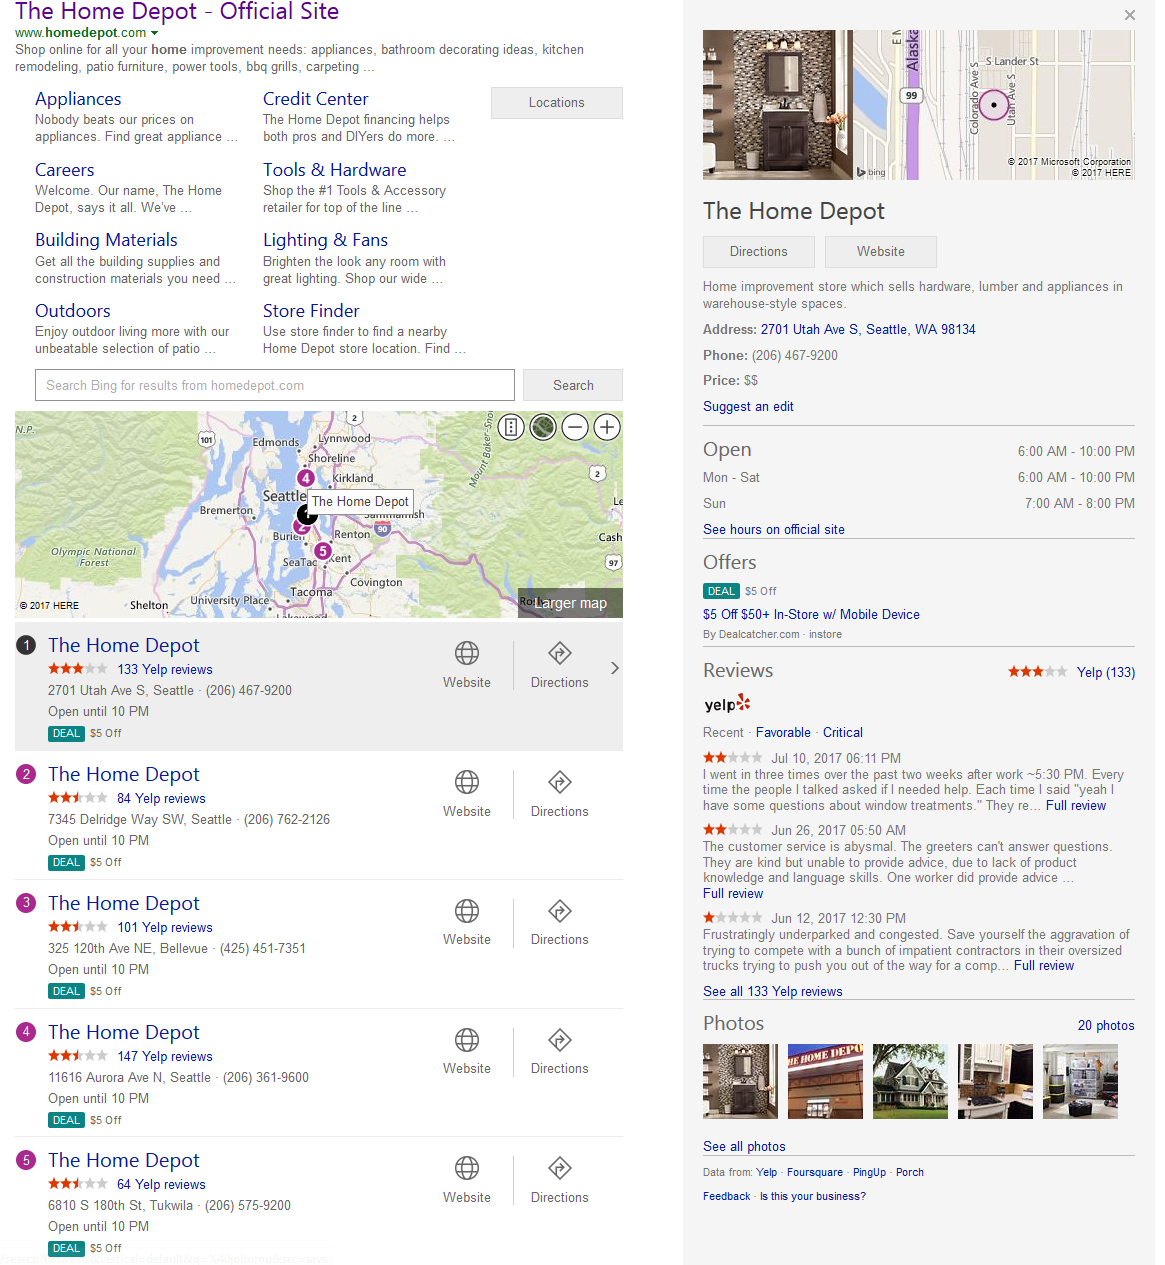The width and height of the screenshot is (1165, 1265).
Task: Zoom out on the map
Action: click(x=575, y=428)
